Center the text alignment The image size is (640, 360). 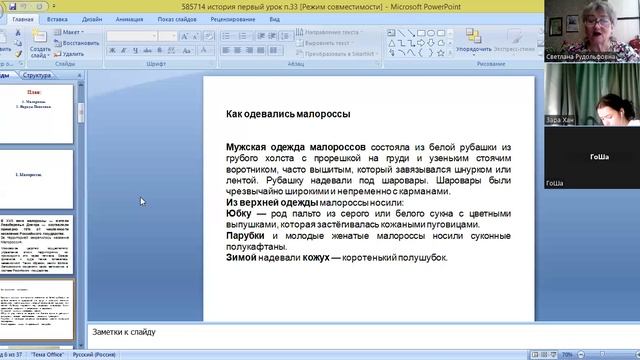click(x=238, y=51)
